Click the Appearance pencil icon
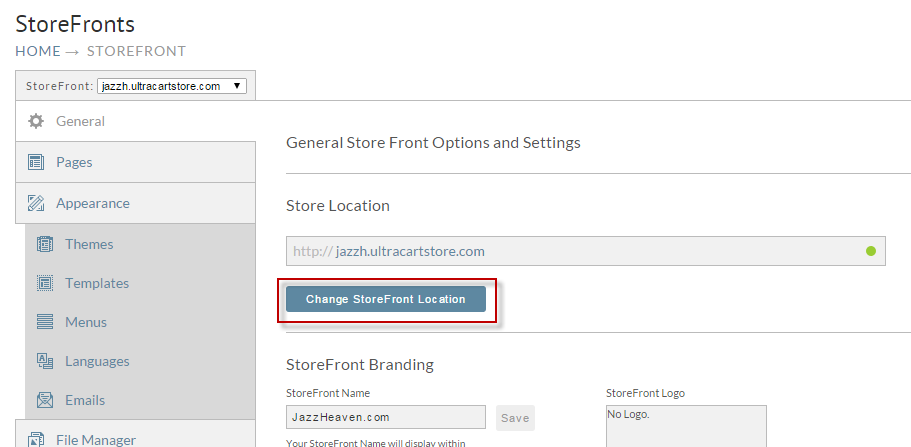The height and width of the screenshot is (447, 911). (36, 203)
